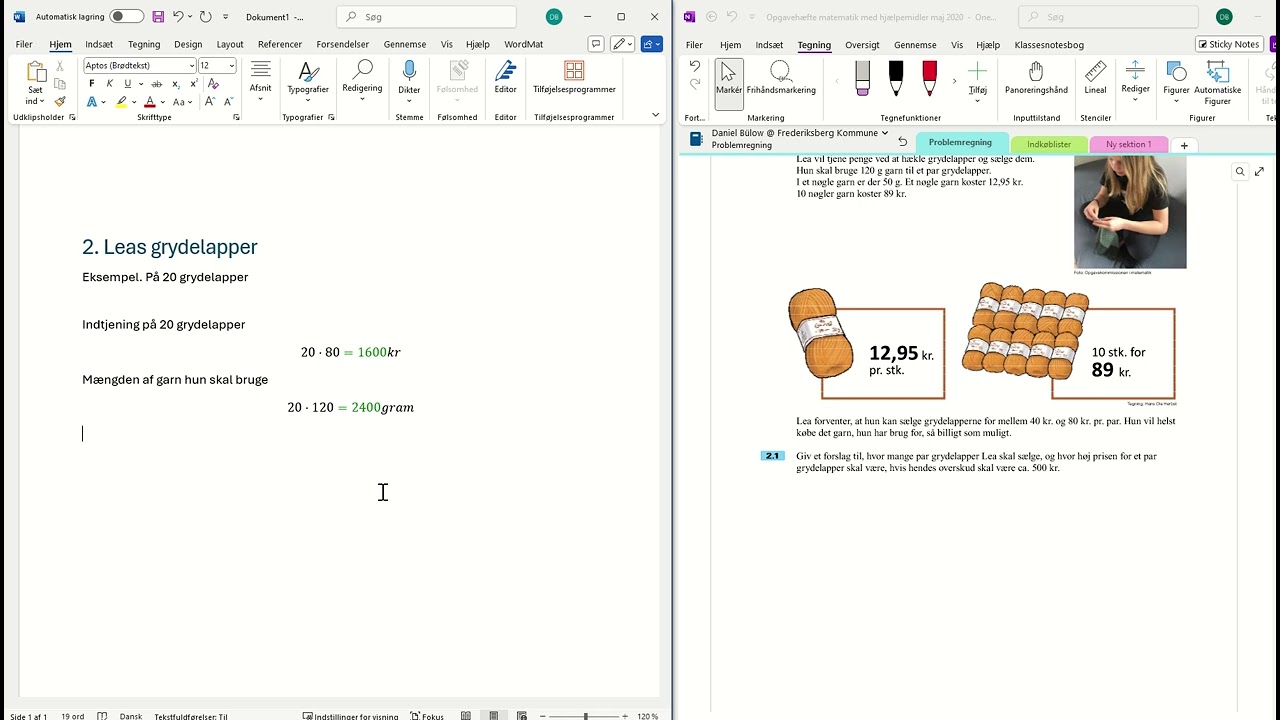1280x720 pixels.
Task: Add new OneNote section plus
Action: tap(1184, 146)
